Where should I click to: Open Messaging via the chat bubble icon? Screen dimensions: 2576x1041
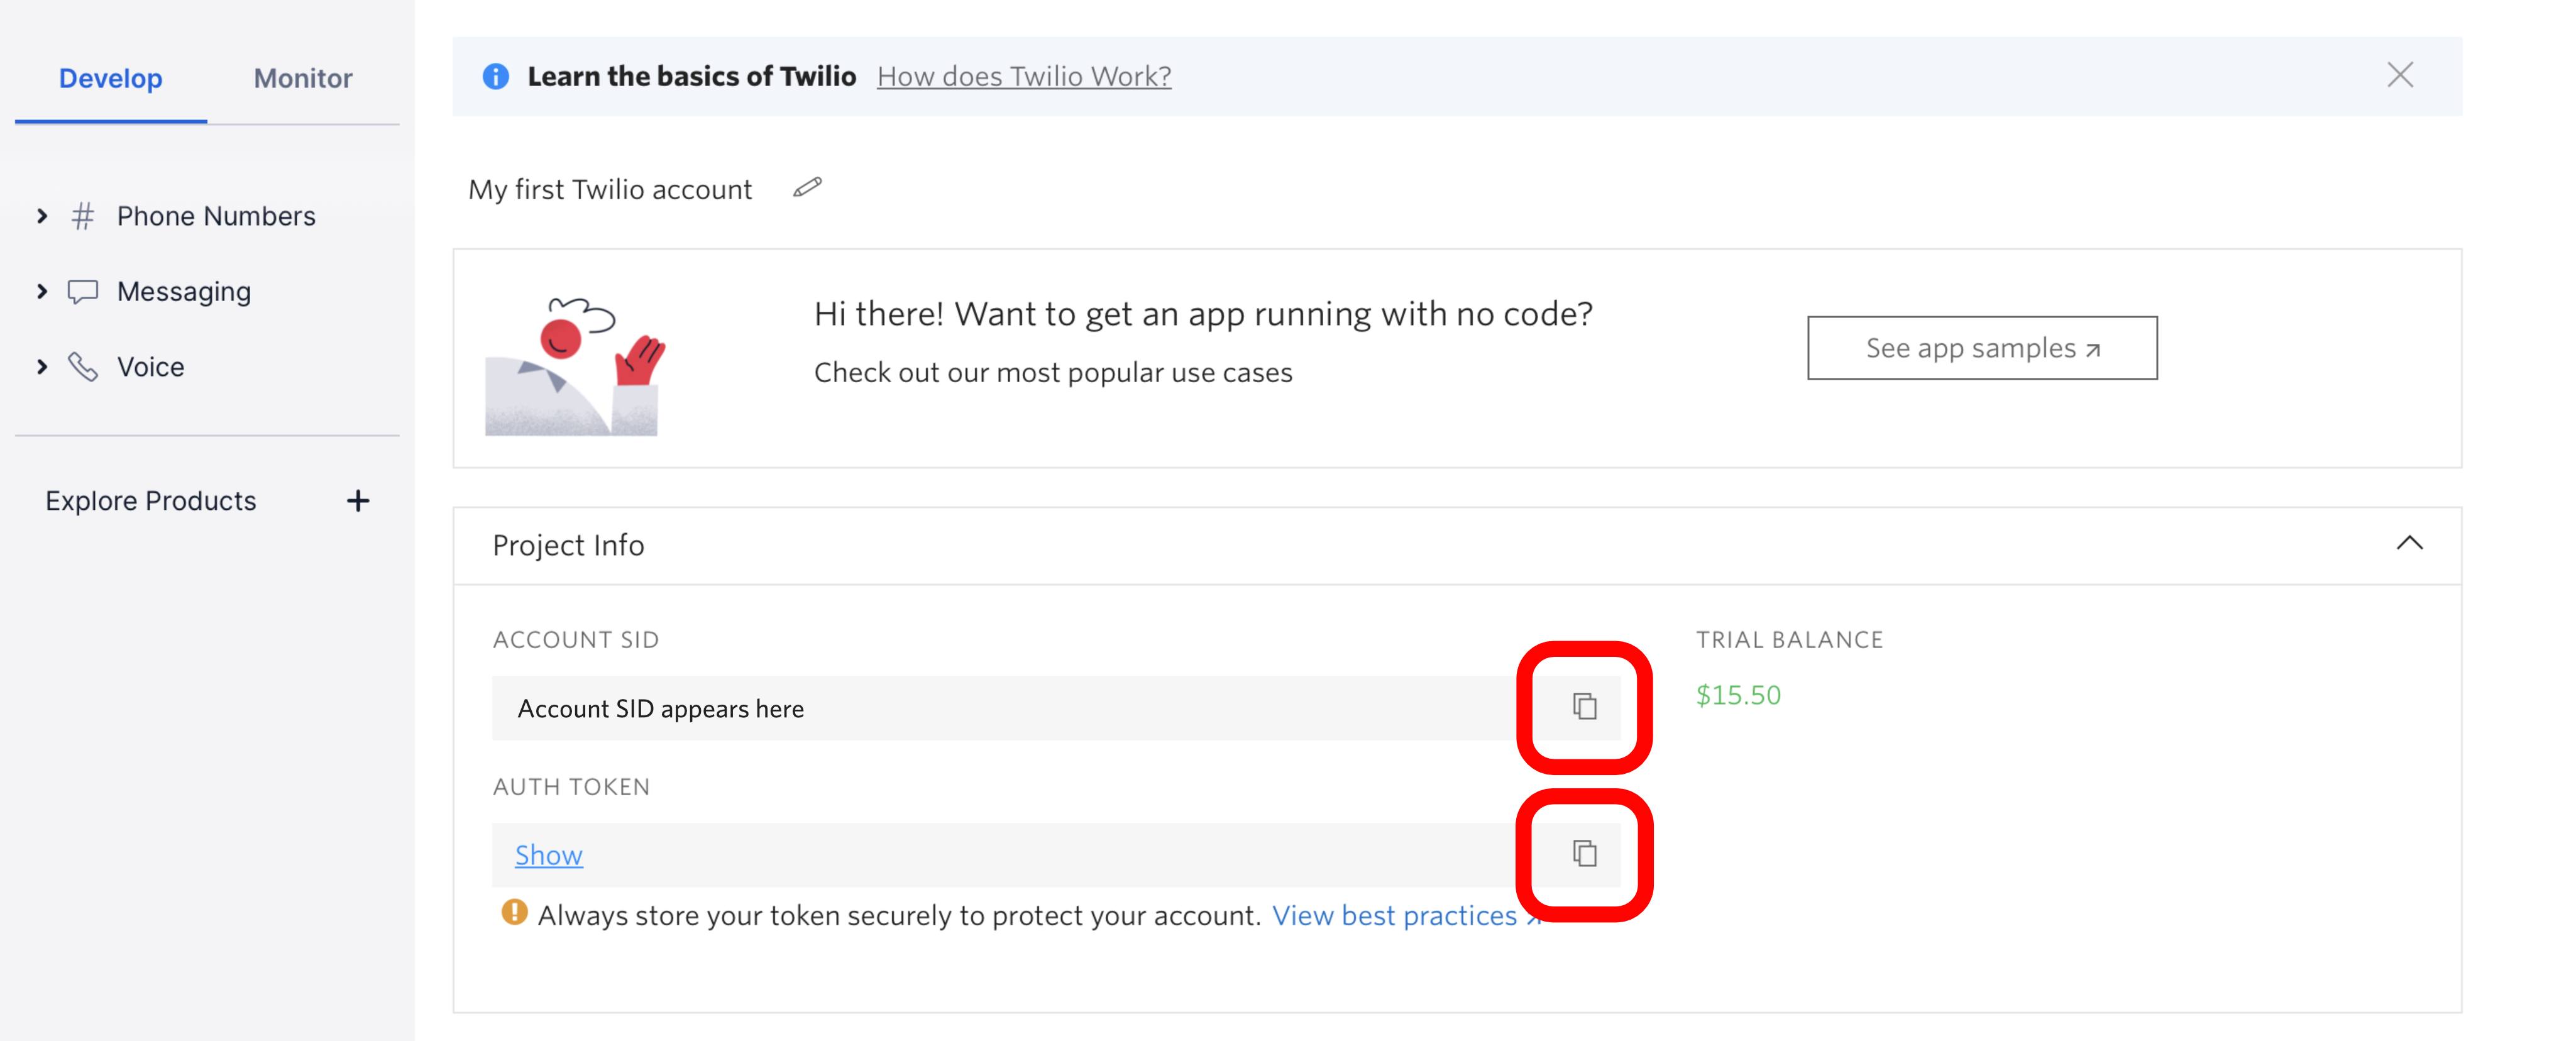pos(84,291)
